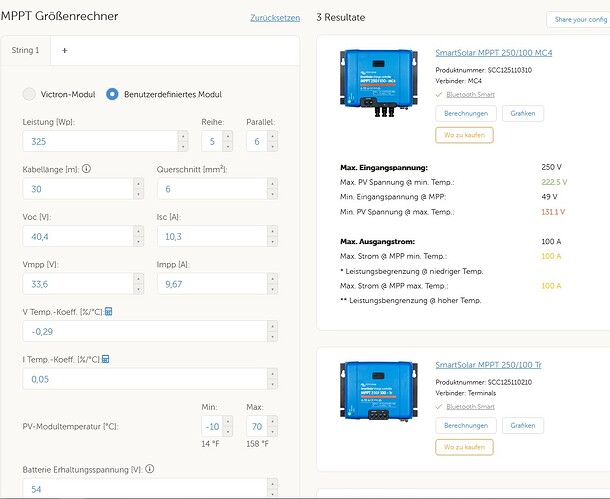Focus the Leistung [Wp] input field

click(100, 141)
